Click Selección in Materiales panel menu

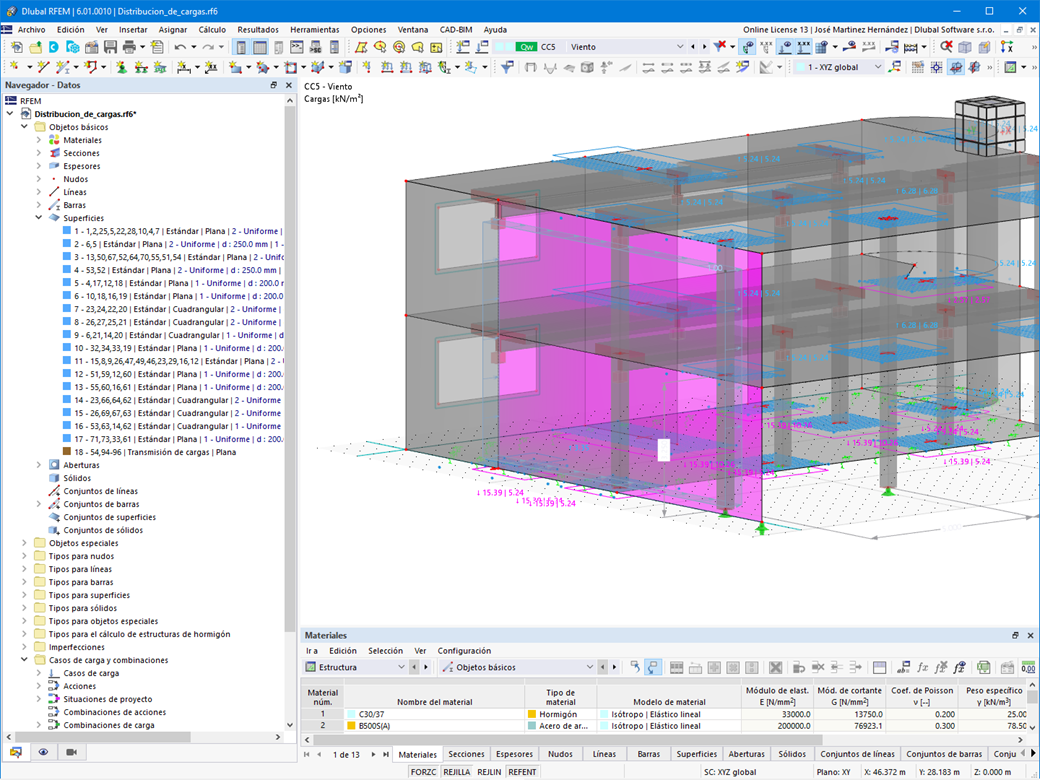[385, 651]
